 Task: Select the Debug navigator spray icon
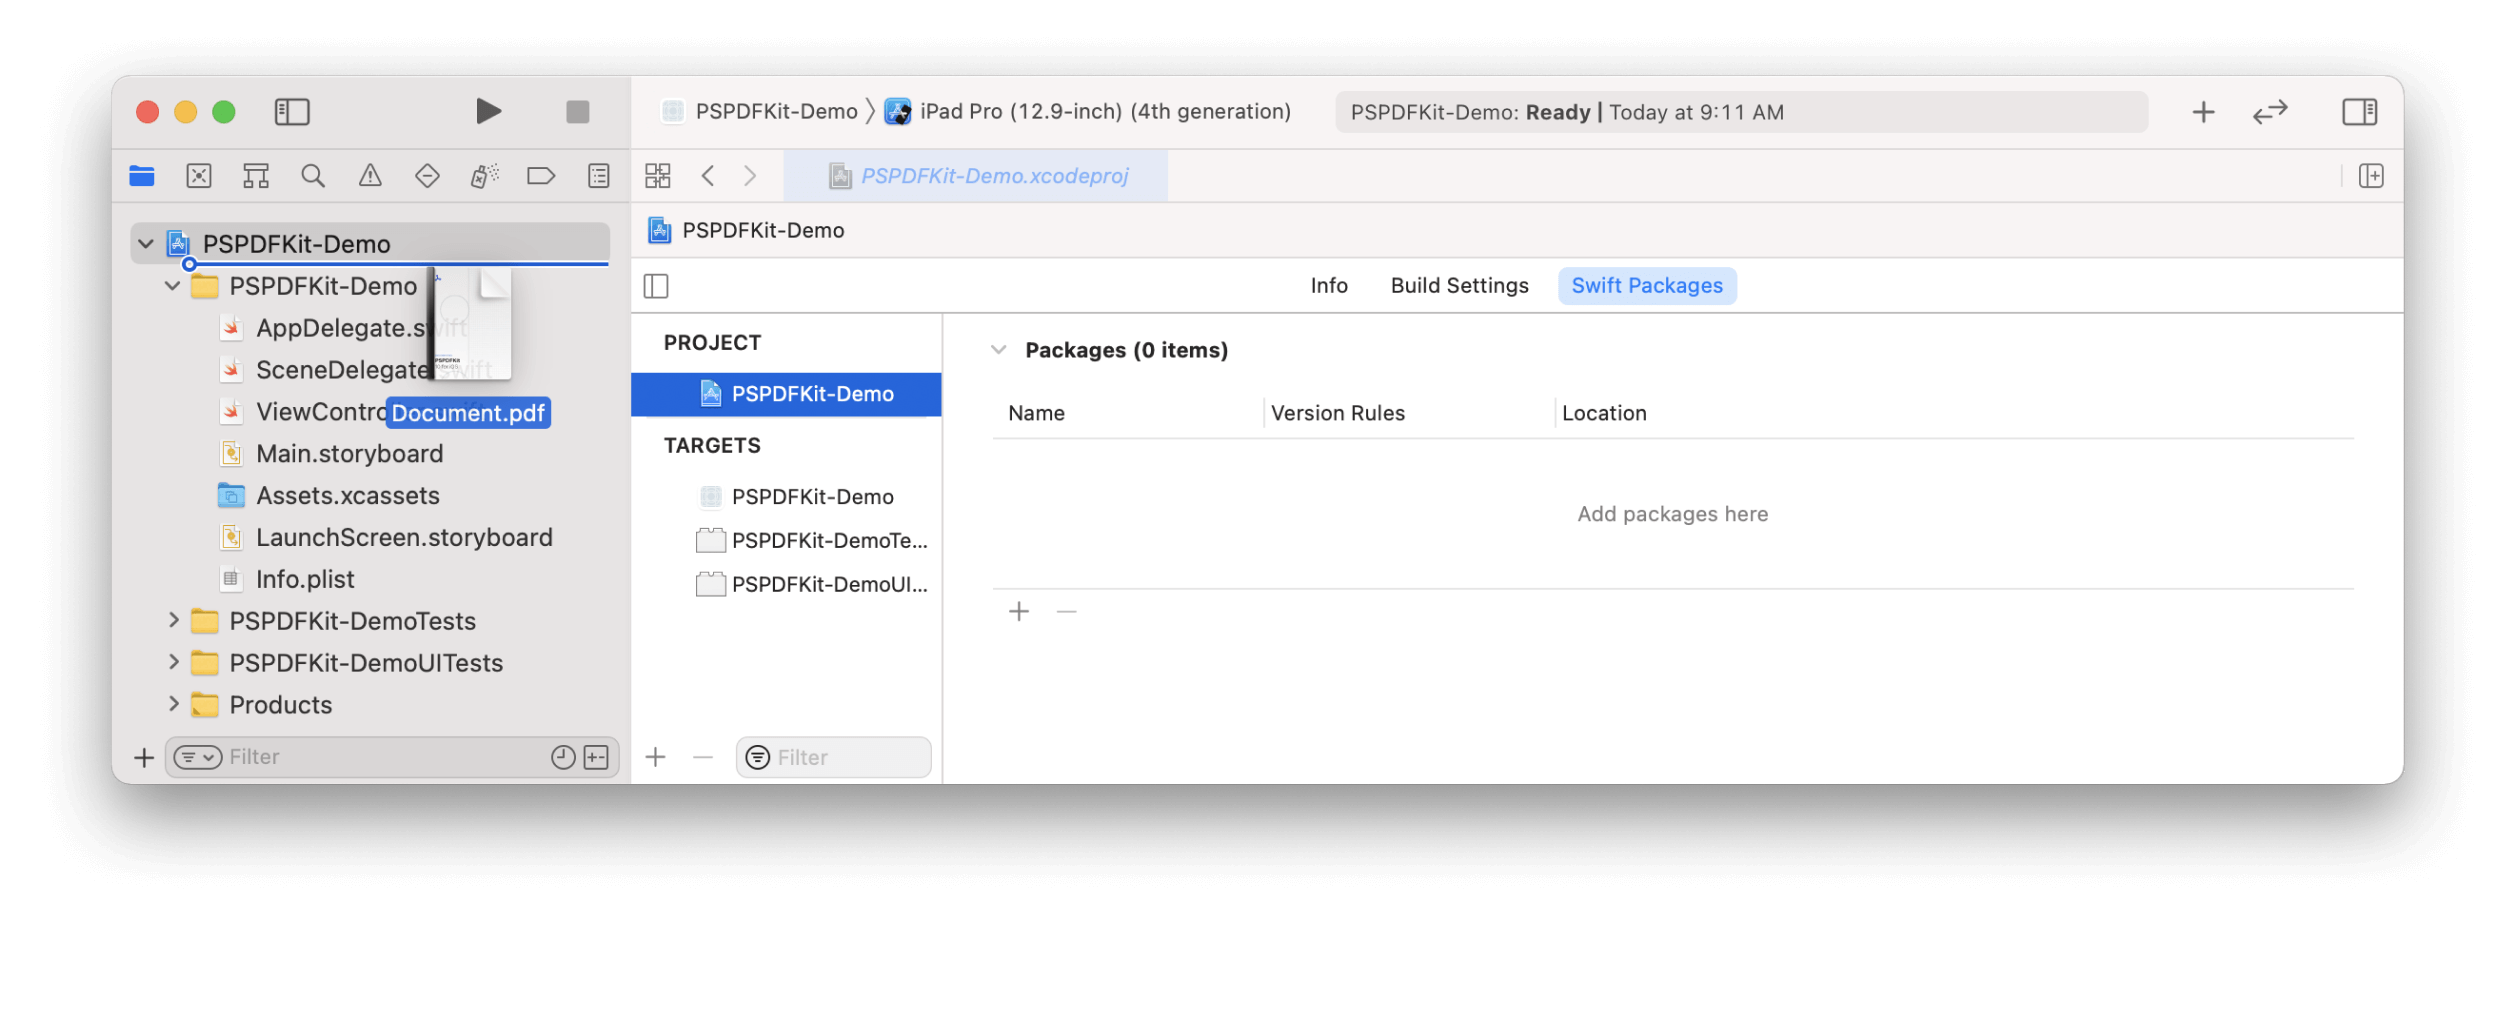pyautogui.click(x=483, y=175)
